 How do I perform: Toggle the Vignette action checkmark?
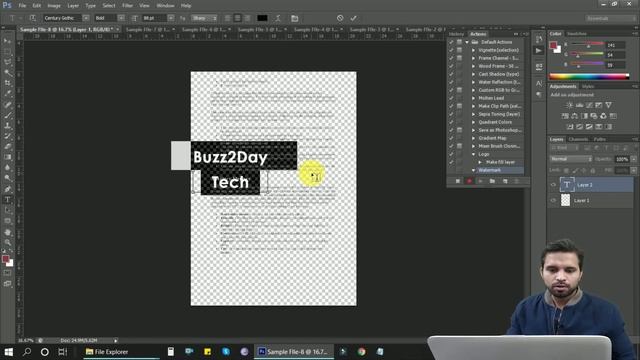point(451,50)
